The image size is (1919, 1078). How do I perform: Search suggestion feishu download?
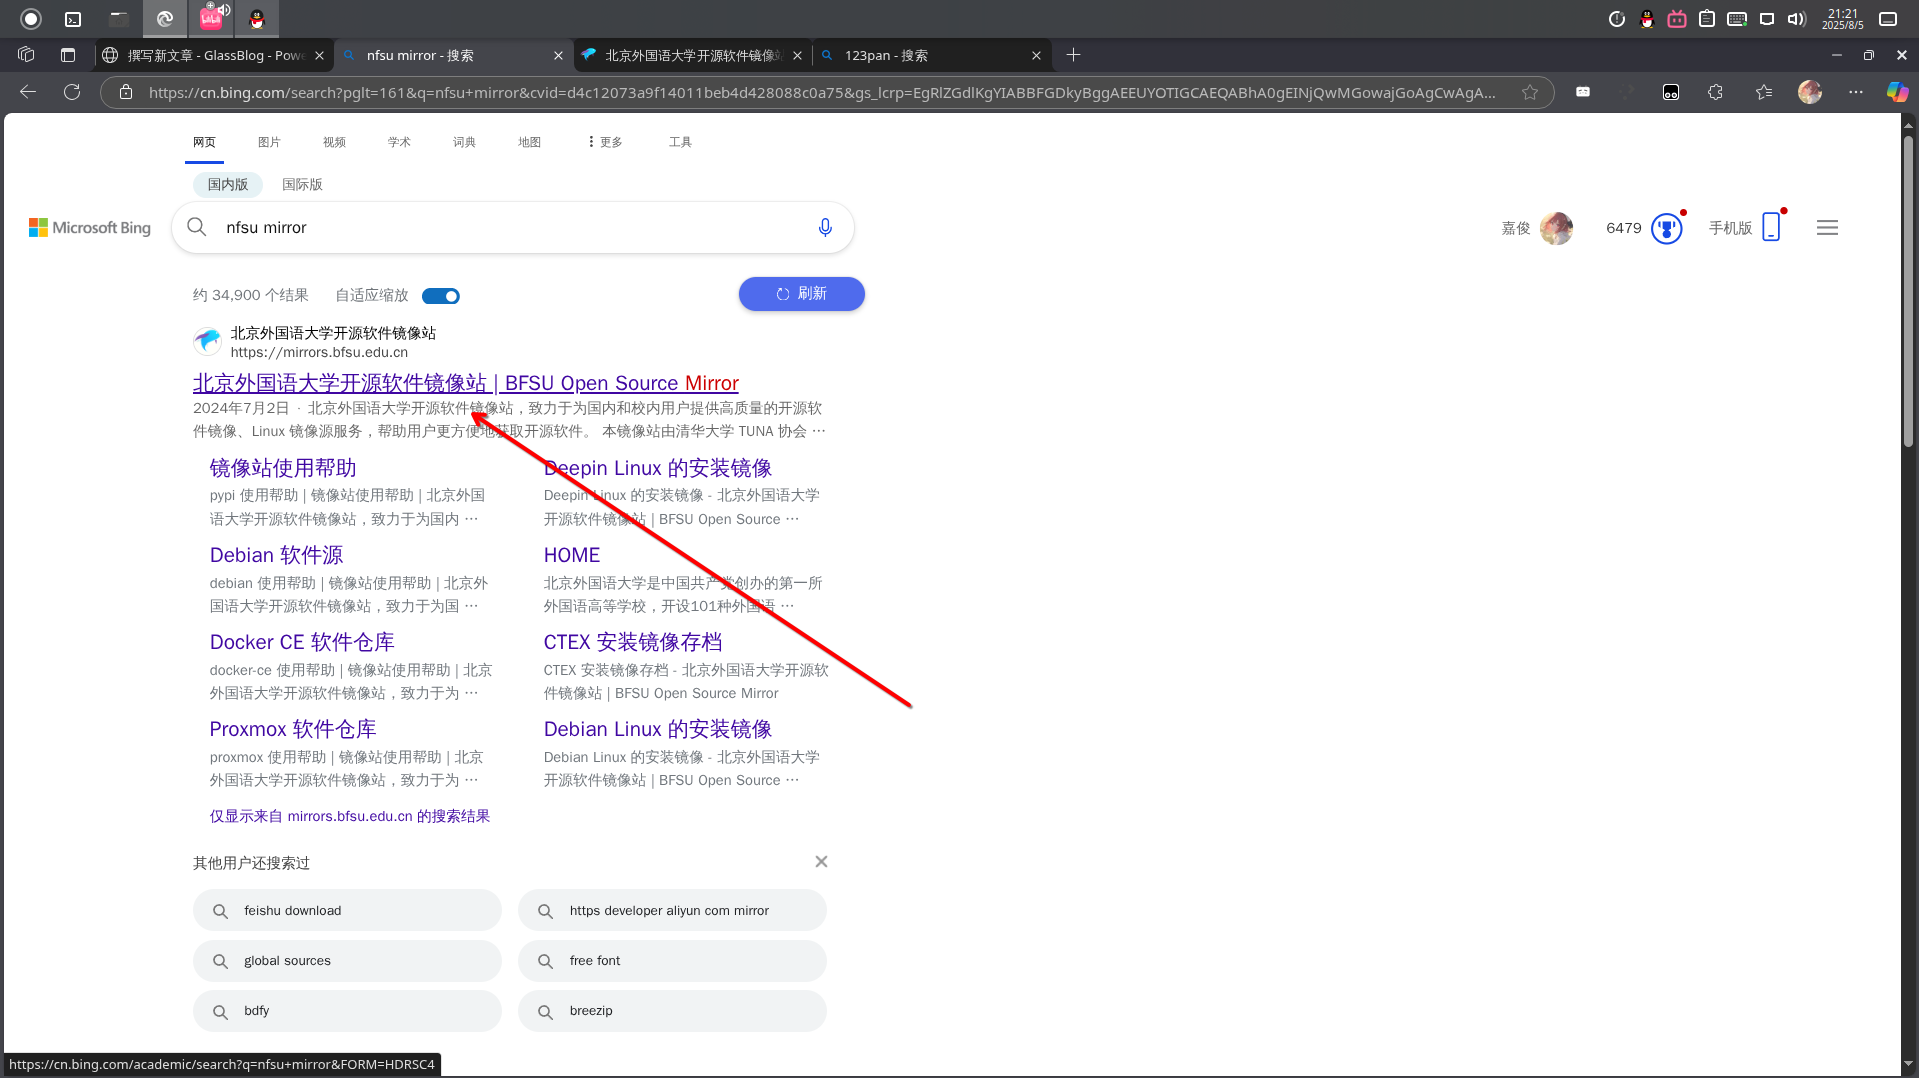point(347,911)
